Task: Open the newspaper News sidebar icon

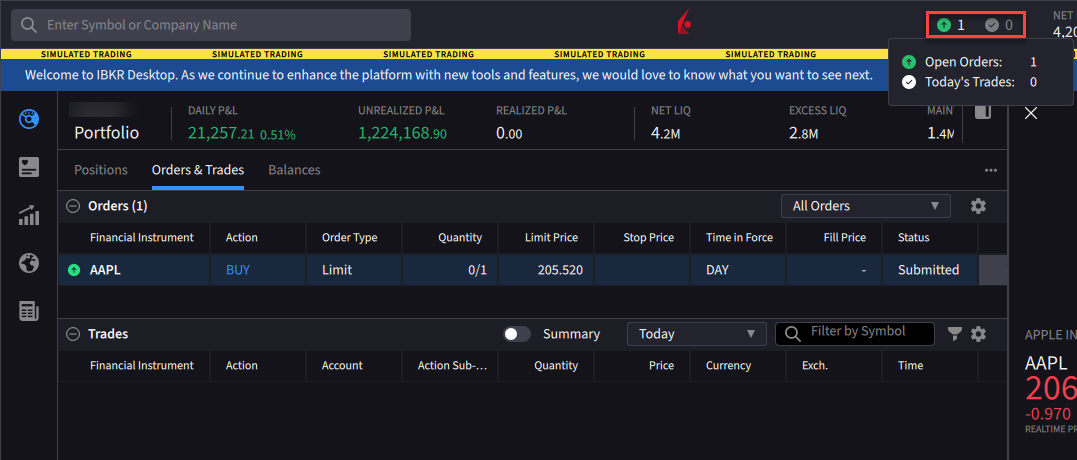Action: pyautogui.click(x=29, y=311)
